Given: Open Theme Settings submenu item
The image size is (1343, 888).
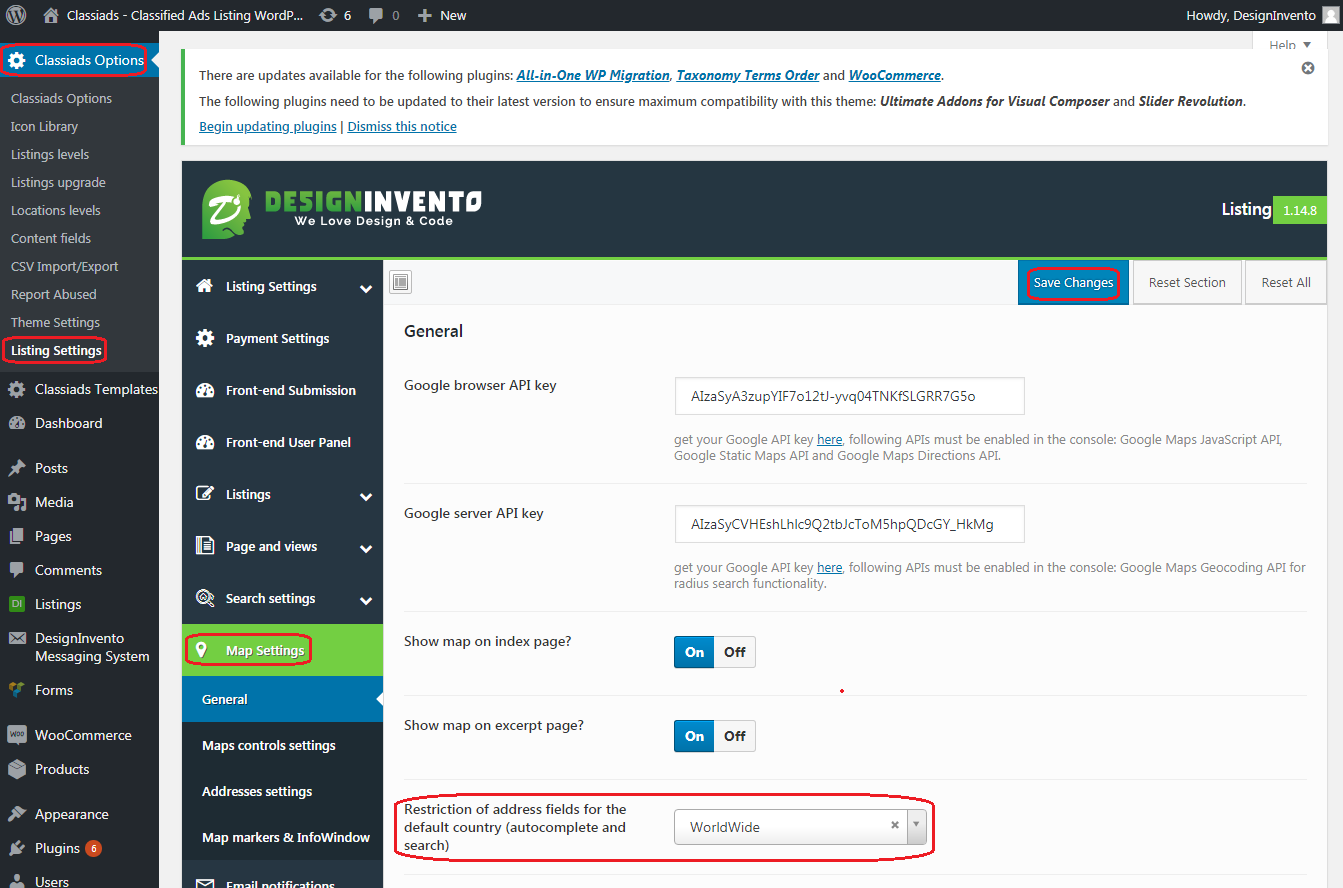Looking at the screenshot, I should 55,322.
